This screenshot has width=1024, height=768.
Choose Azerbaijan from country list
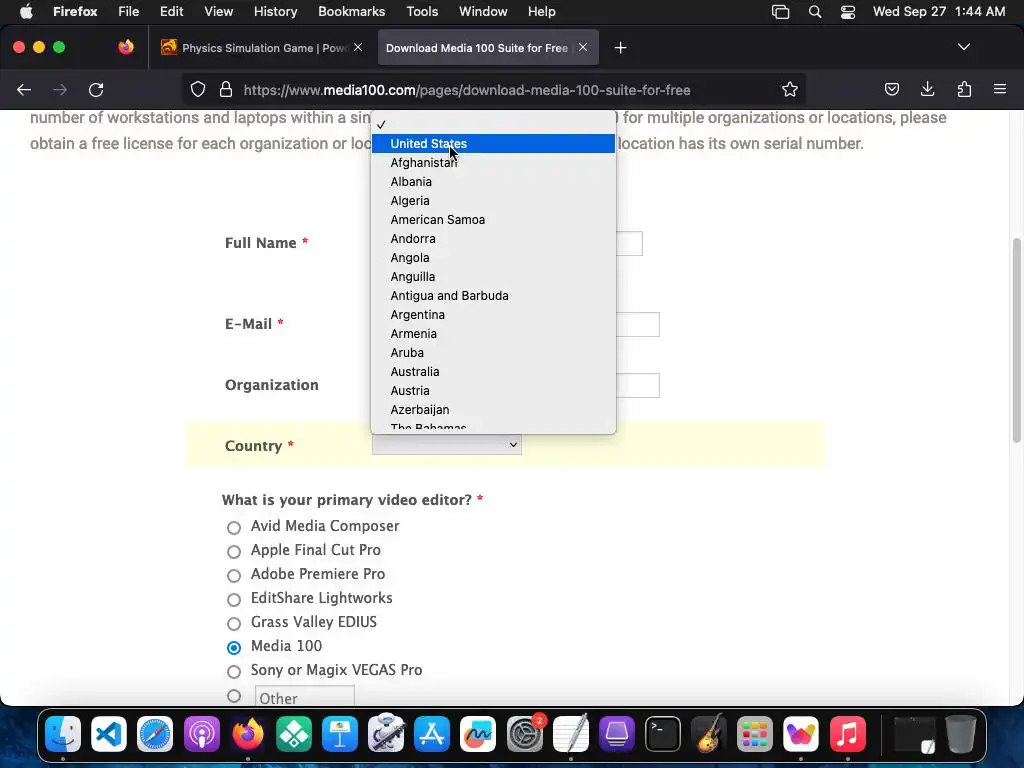(x=493, y=409)
